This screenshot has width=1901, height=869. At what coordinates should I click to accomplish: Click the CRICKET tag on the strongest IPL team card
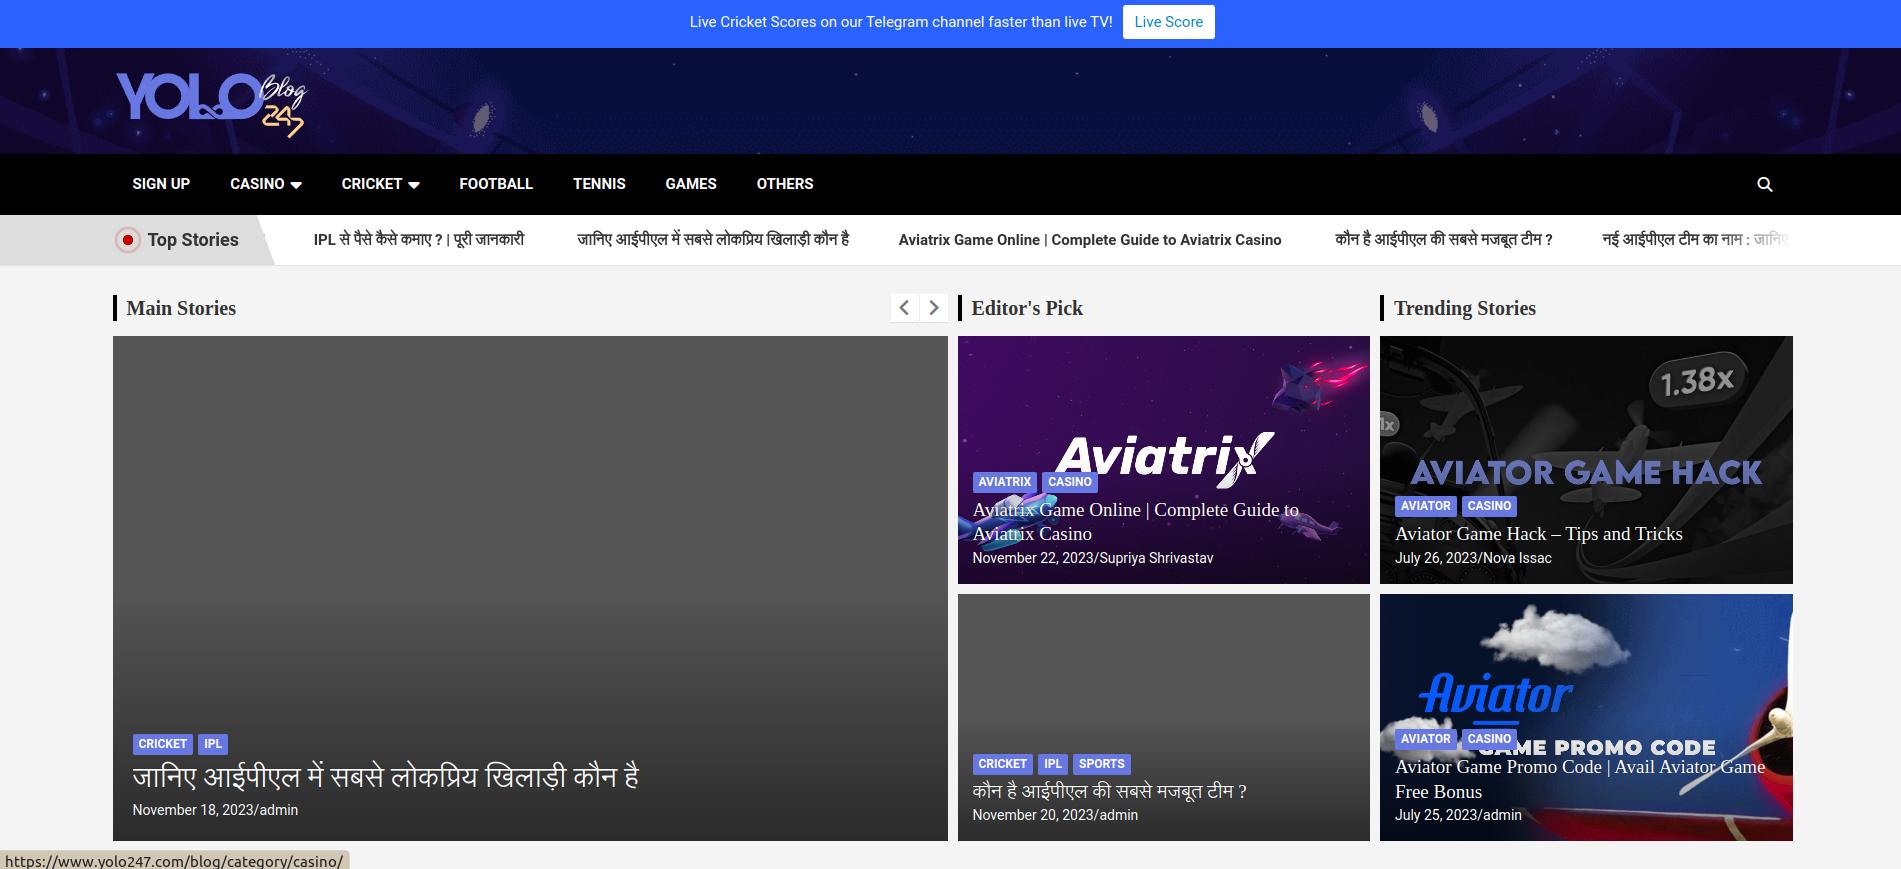click(1002, 764)
